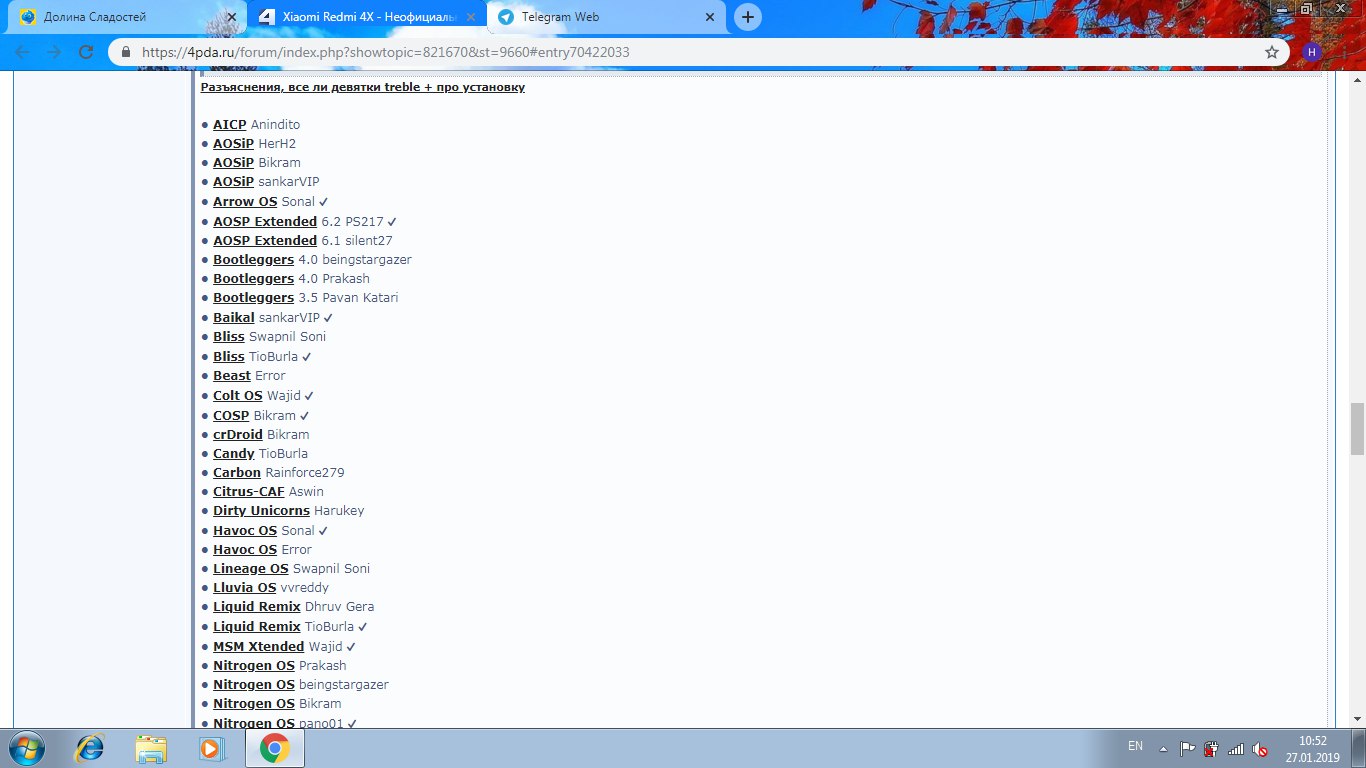Open Liquid Remix Dhruv Gera link

(257, 606)
